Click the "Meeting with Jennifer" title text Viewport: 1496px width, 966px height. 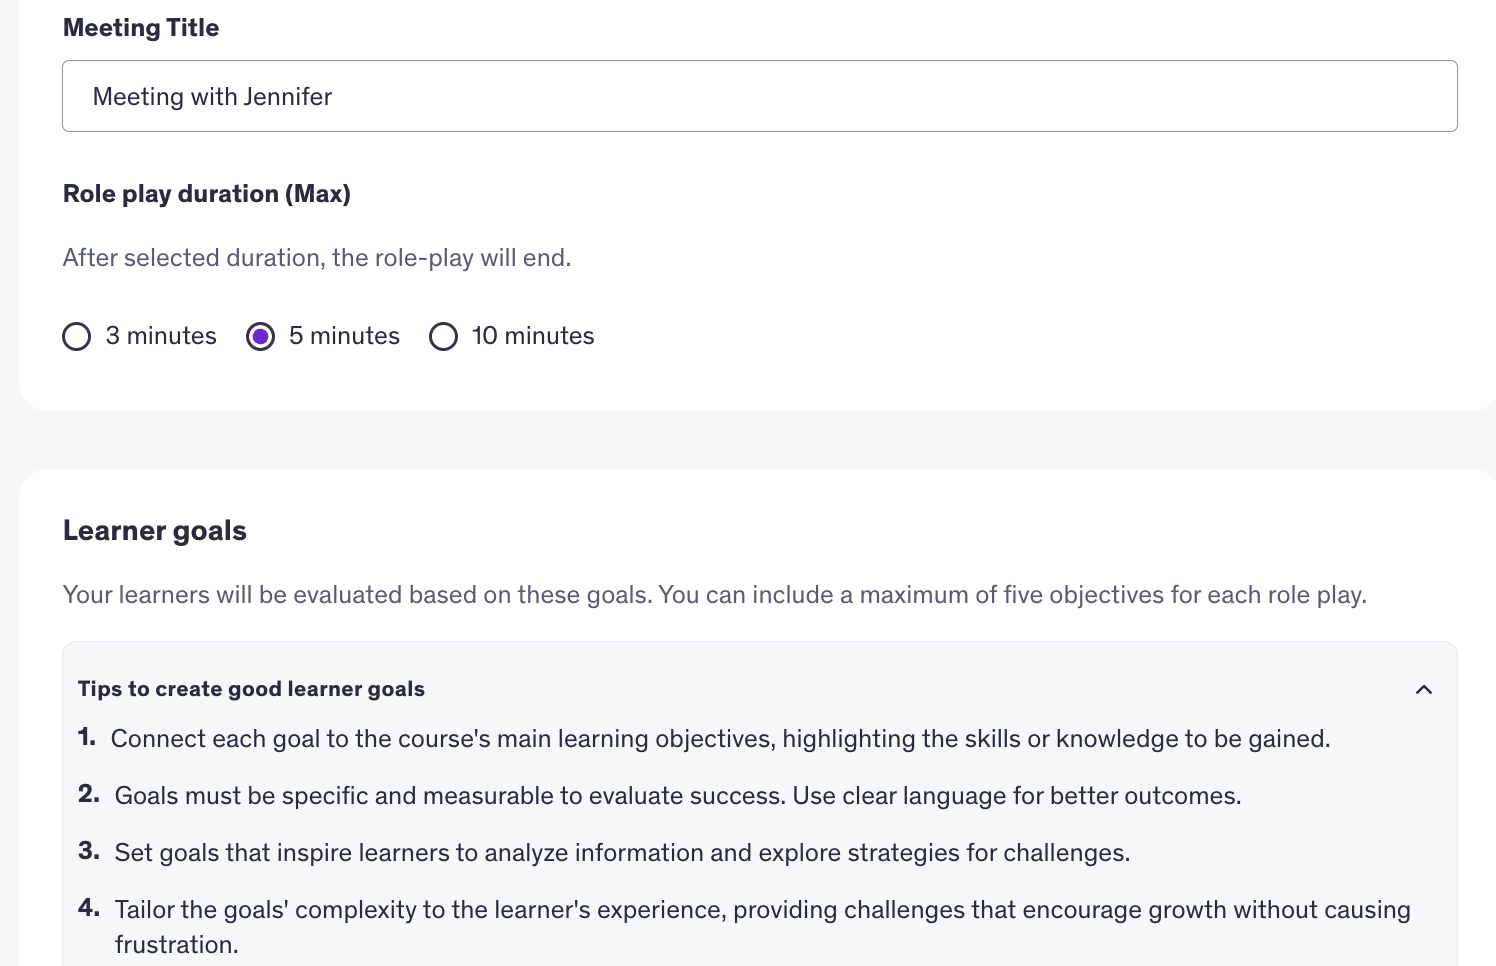tap(212, 97)
